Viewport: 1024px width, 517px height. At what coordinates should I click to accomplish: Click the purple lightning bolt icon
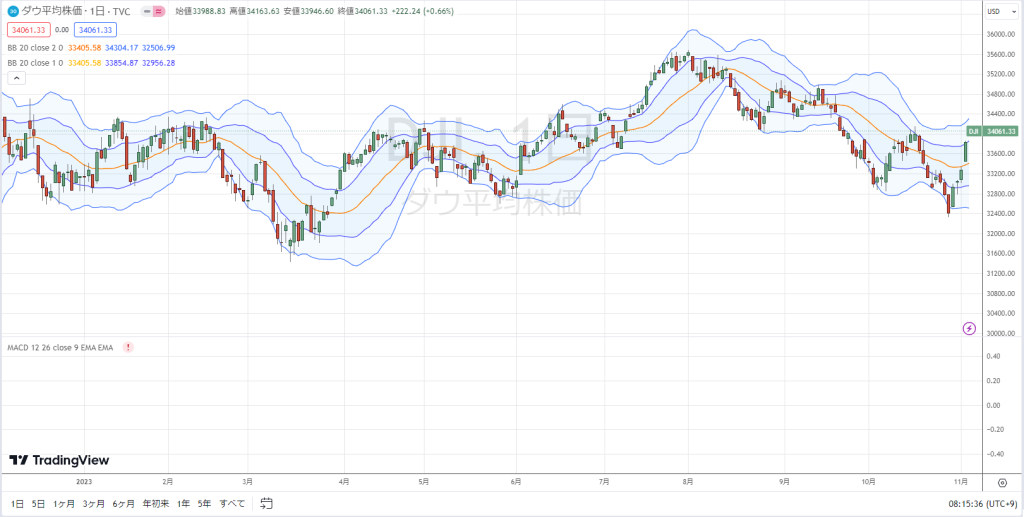pos(970,328)
